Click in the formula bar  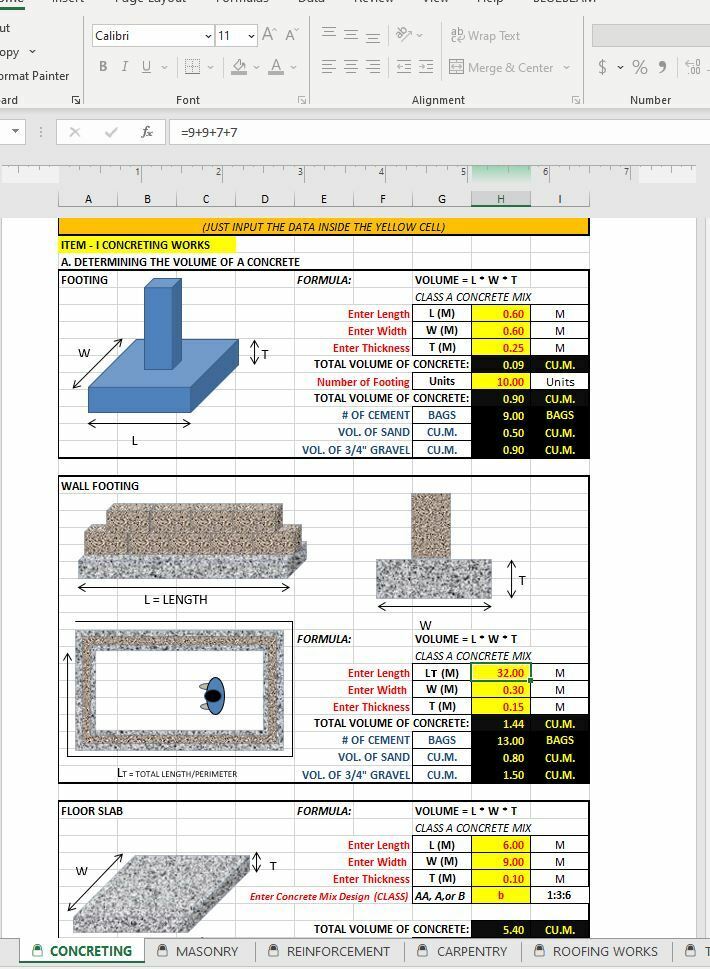point(439,132)
